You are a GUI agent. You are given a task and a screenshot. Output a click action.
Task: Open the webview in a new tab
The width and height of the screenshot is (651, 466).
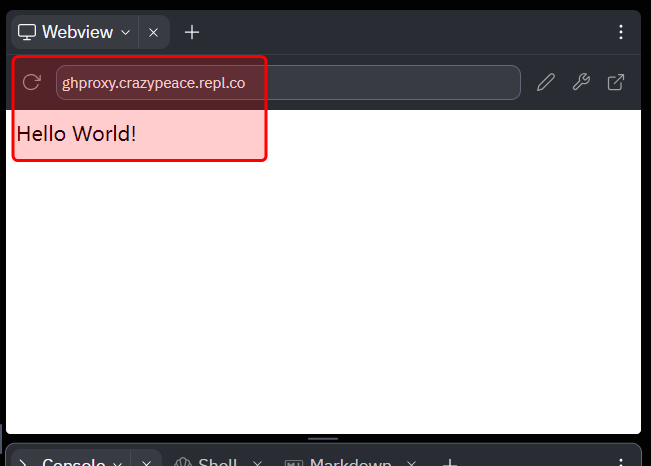coord(617,83)
